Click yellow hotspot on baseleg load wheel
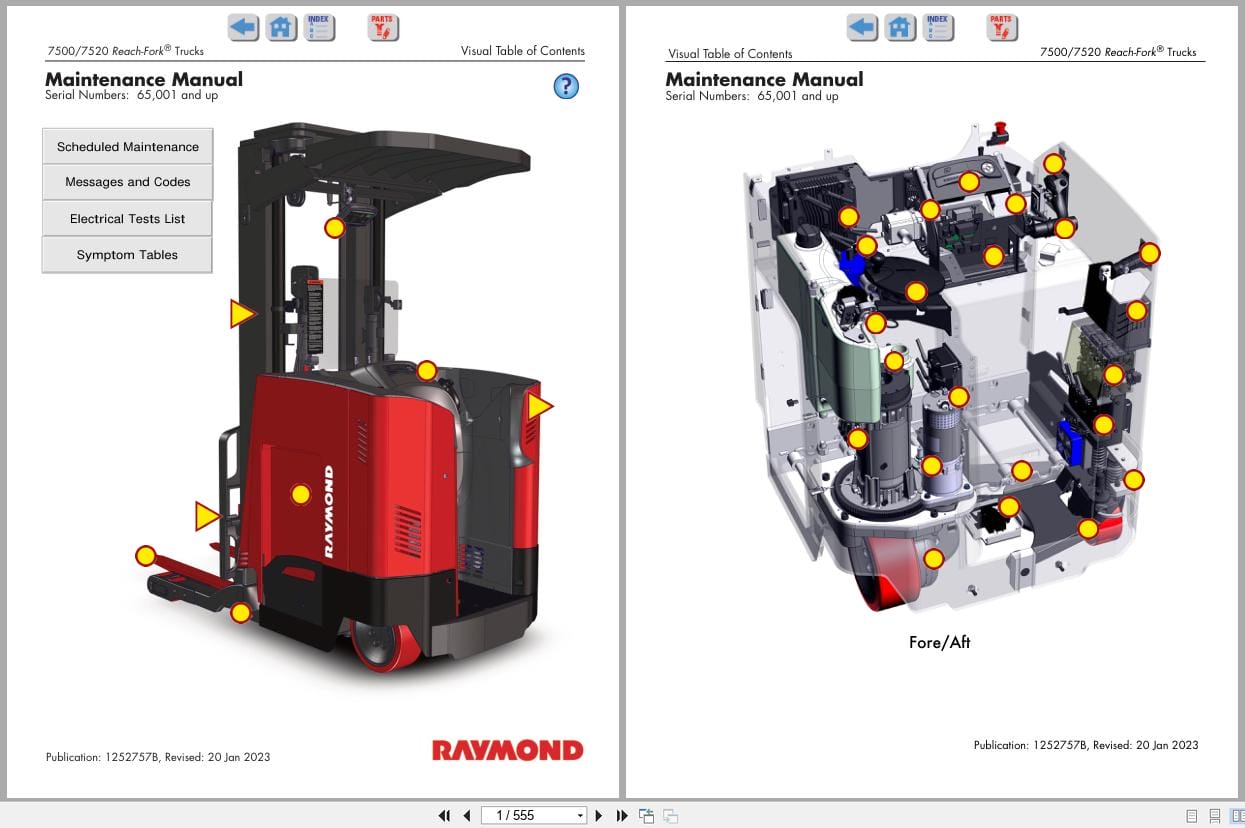The width and height of the screenshot is (1245, 828). click(241, 613)
